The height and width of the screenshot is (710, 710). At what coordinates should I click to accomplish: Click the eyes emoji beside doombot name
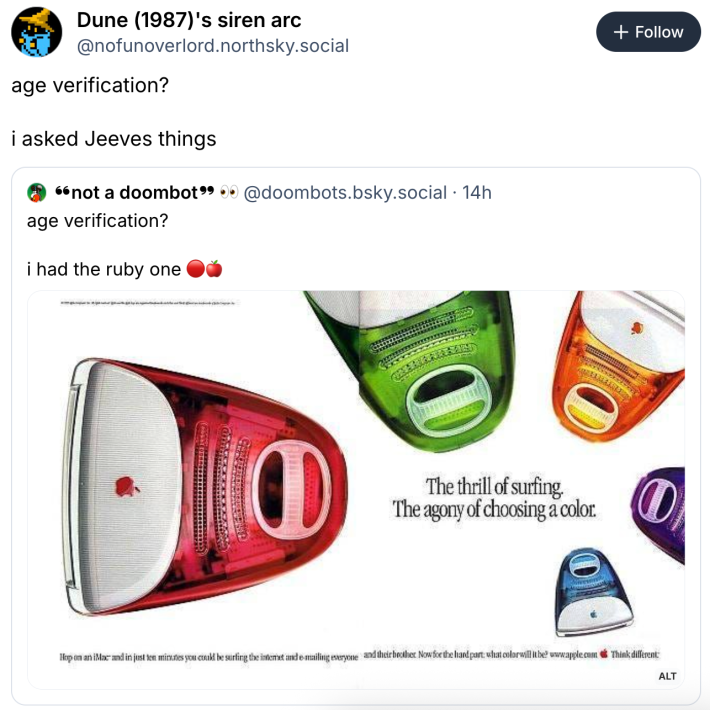click(x=229, y=192)
